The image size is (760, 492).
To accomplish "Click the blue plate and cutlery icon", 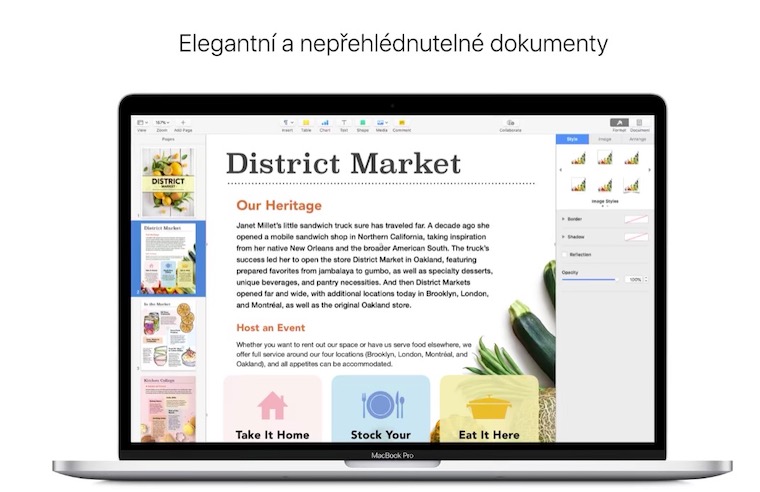I will point(382,405).
